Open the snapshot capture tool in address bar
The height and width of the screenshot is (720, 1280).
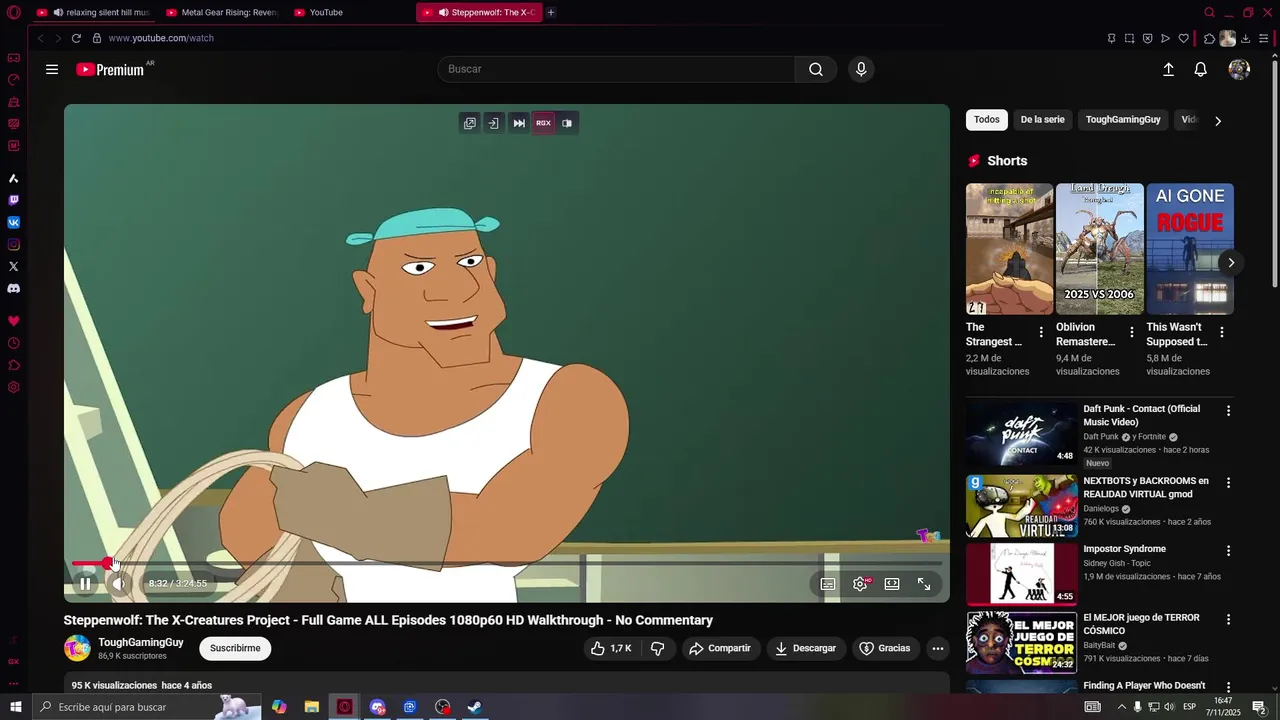1129,38
